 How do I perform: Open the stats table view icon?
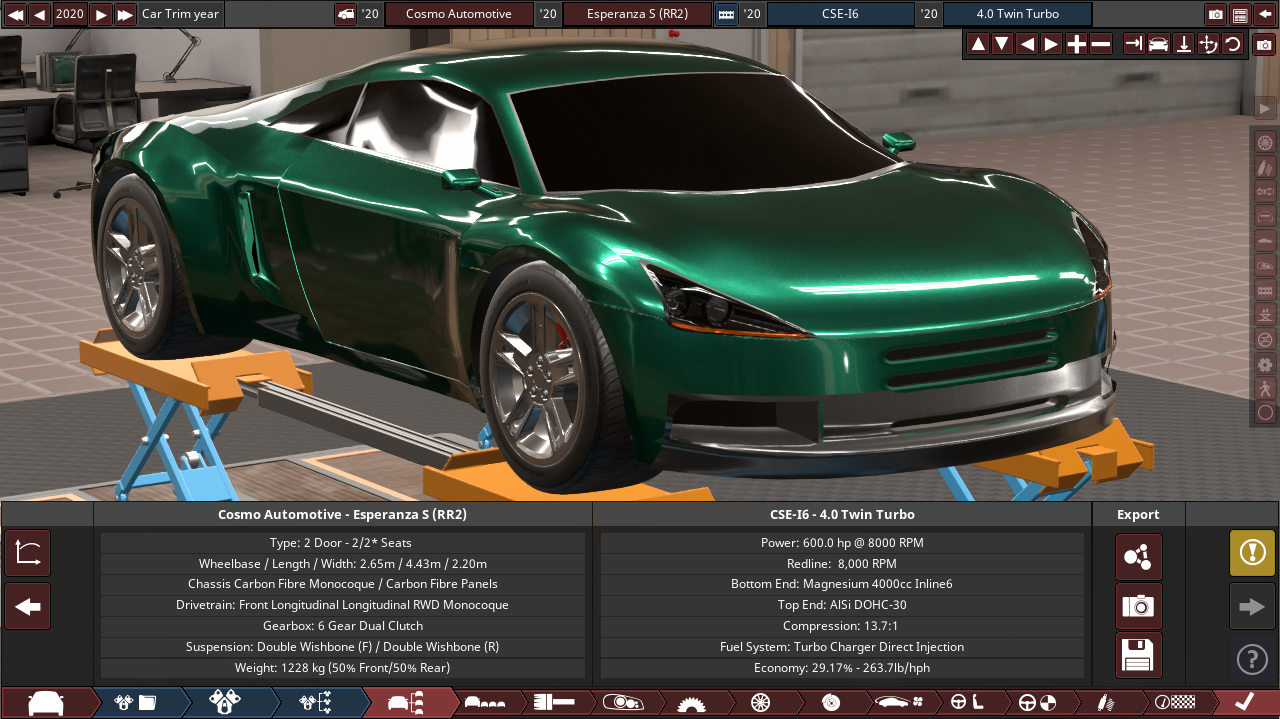coord(1240,14)
